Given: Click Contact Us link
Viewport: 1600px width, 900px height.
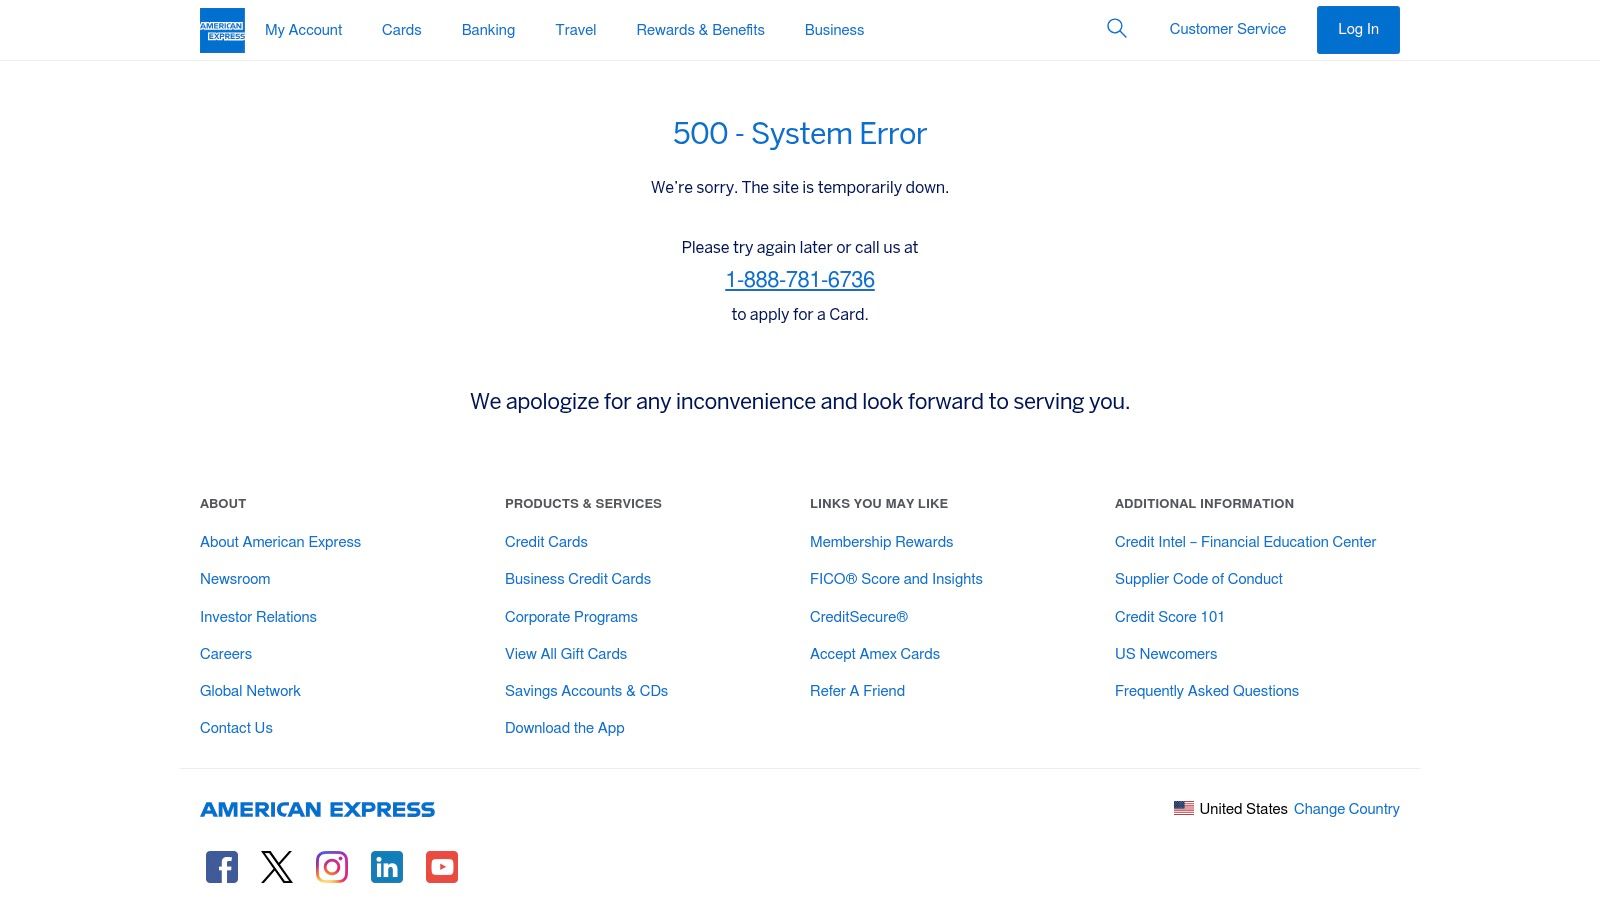Looking at the screenshot, I should point(236,728).
